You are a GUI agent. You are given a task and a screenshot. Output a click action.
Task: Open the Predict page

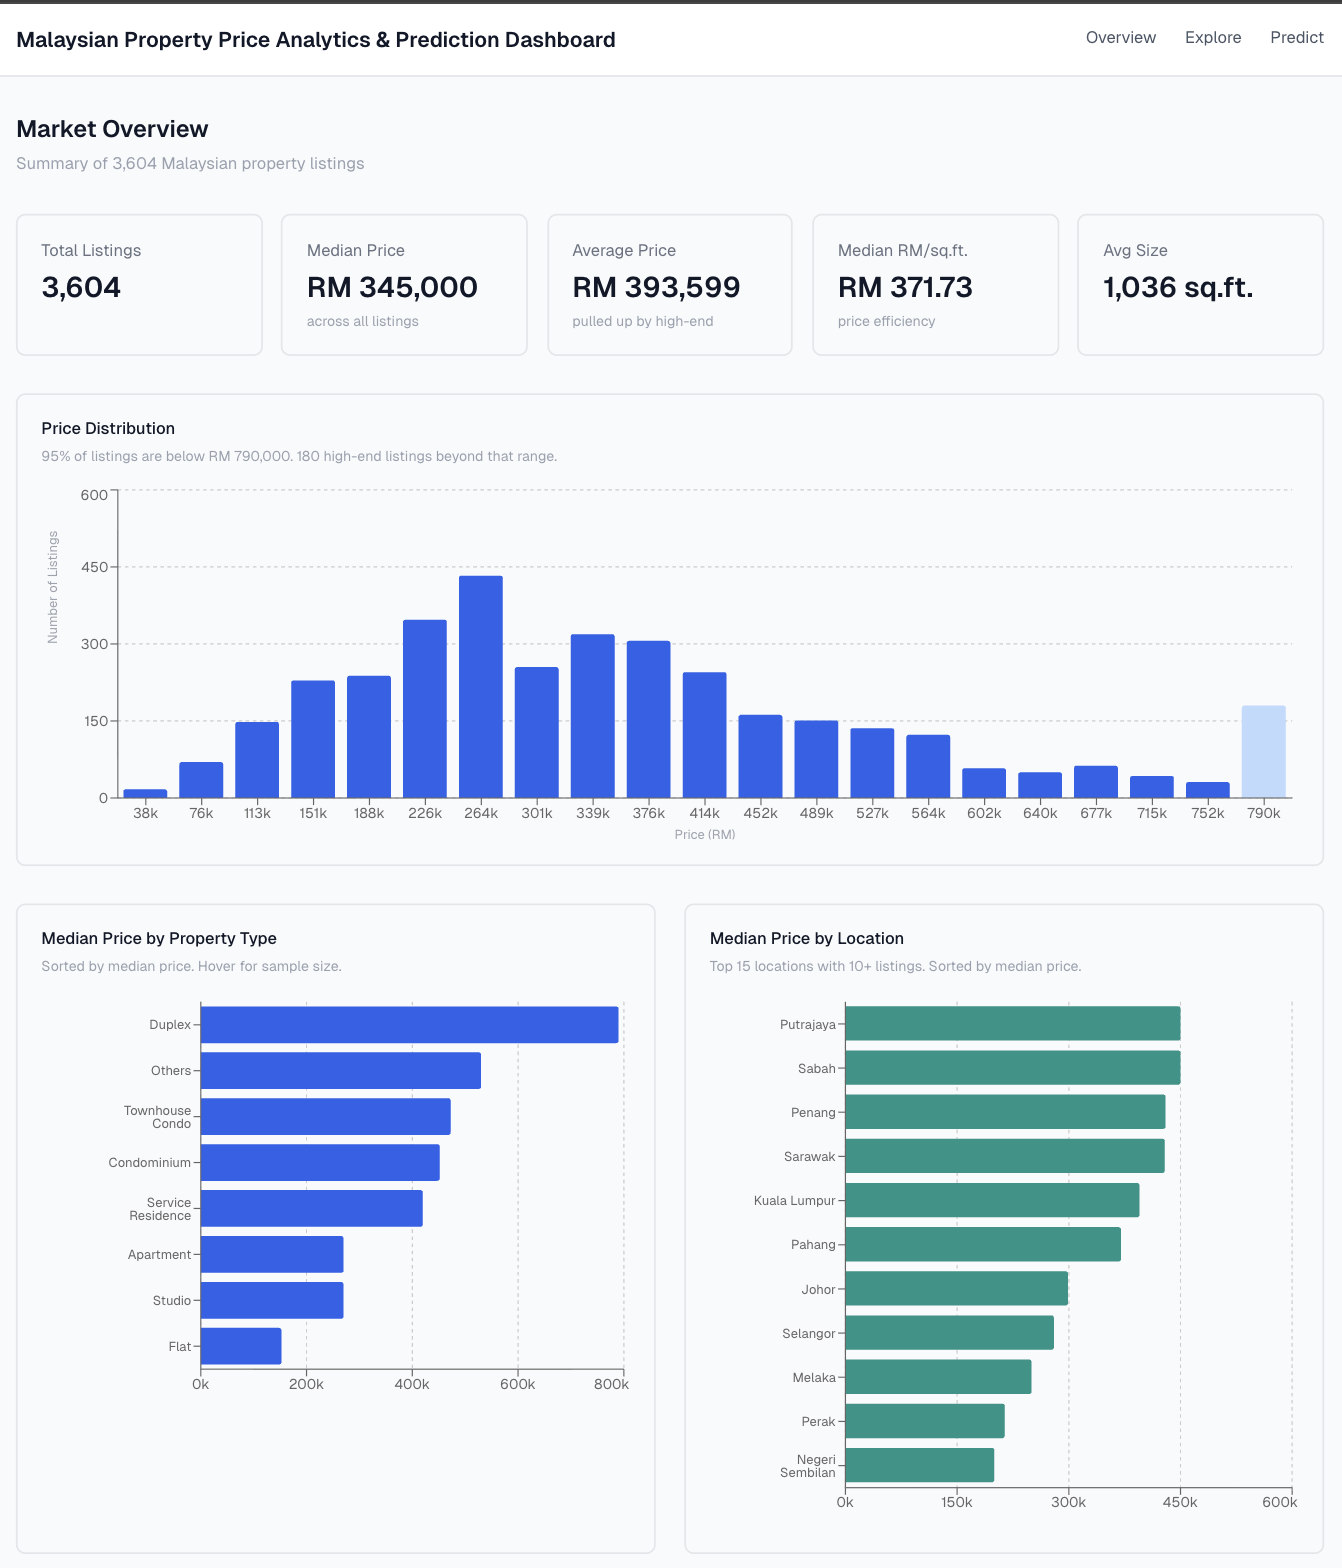point(1297,37)
